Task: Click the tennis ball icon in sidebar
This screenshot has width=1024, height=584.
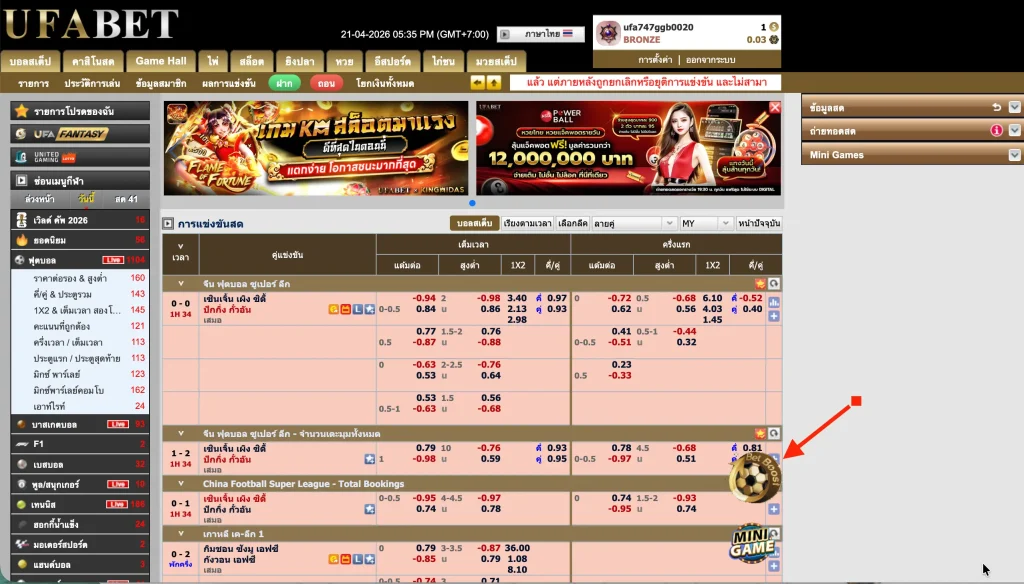Action: [22, 504]
